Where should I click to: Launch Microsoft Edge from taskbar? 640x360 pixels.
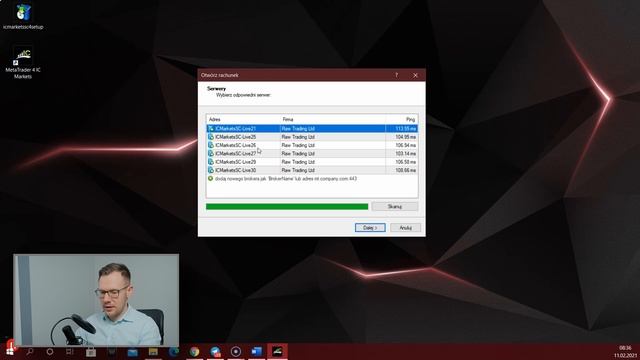point(173,351)
